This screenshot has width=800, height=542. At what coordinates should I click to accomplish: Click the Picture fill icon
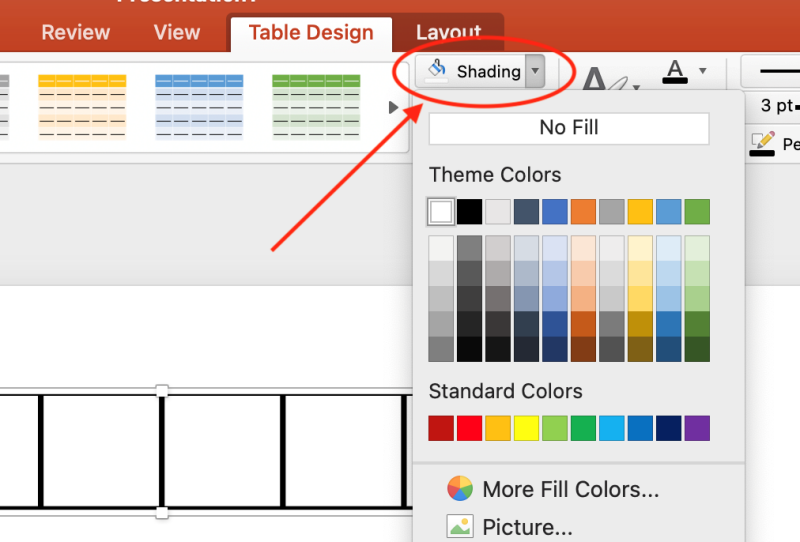point(459,526)
